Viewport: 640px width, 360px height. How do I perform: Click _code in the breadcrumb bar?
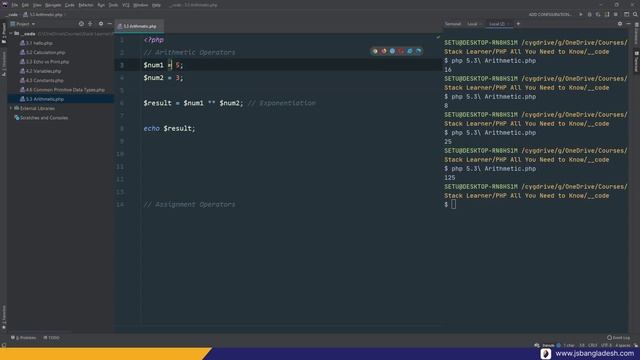tap(12, 15)
